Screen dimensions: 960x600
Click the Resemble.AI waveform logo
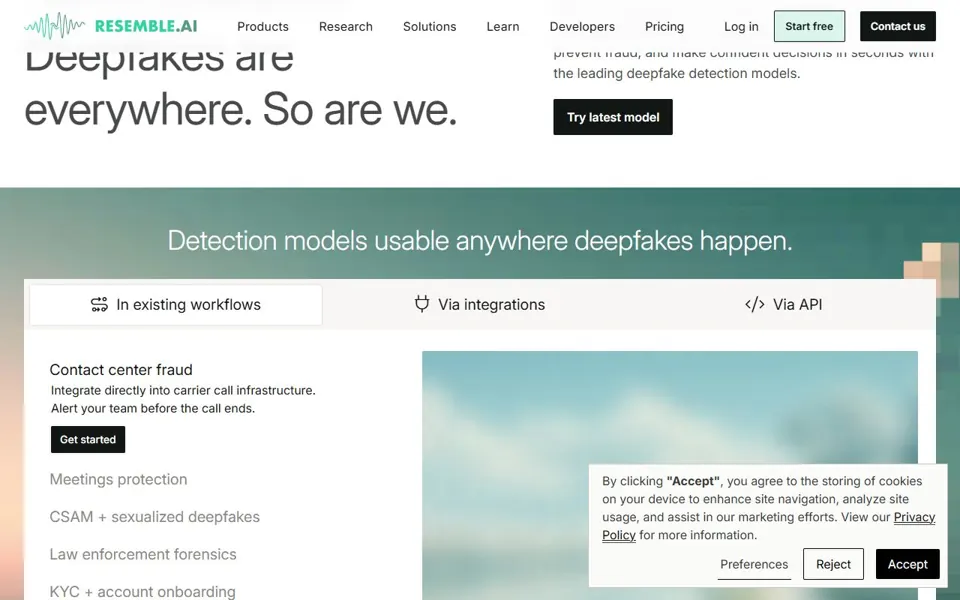(111, 26)
